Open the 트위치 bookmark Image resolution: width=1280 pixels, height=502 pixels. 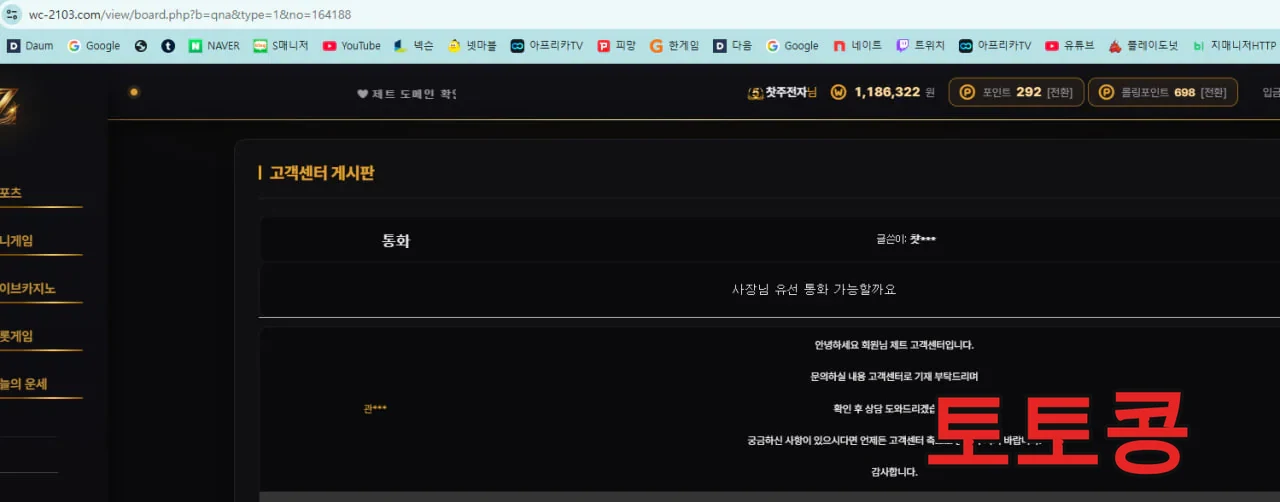coord(921,45)
